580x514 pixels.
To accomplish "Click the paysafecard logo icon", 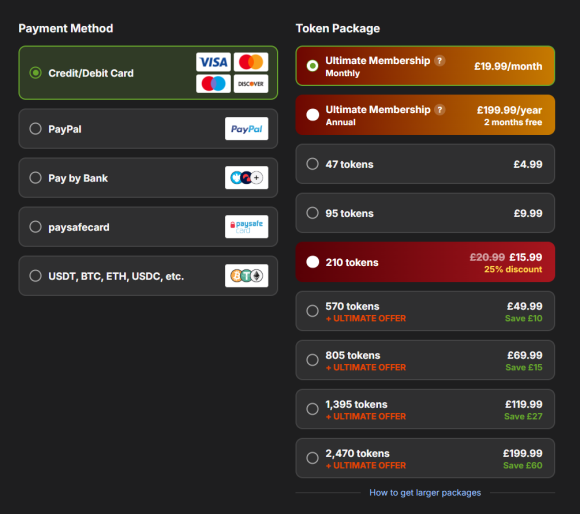I will point(246,227).
